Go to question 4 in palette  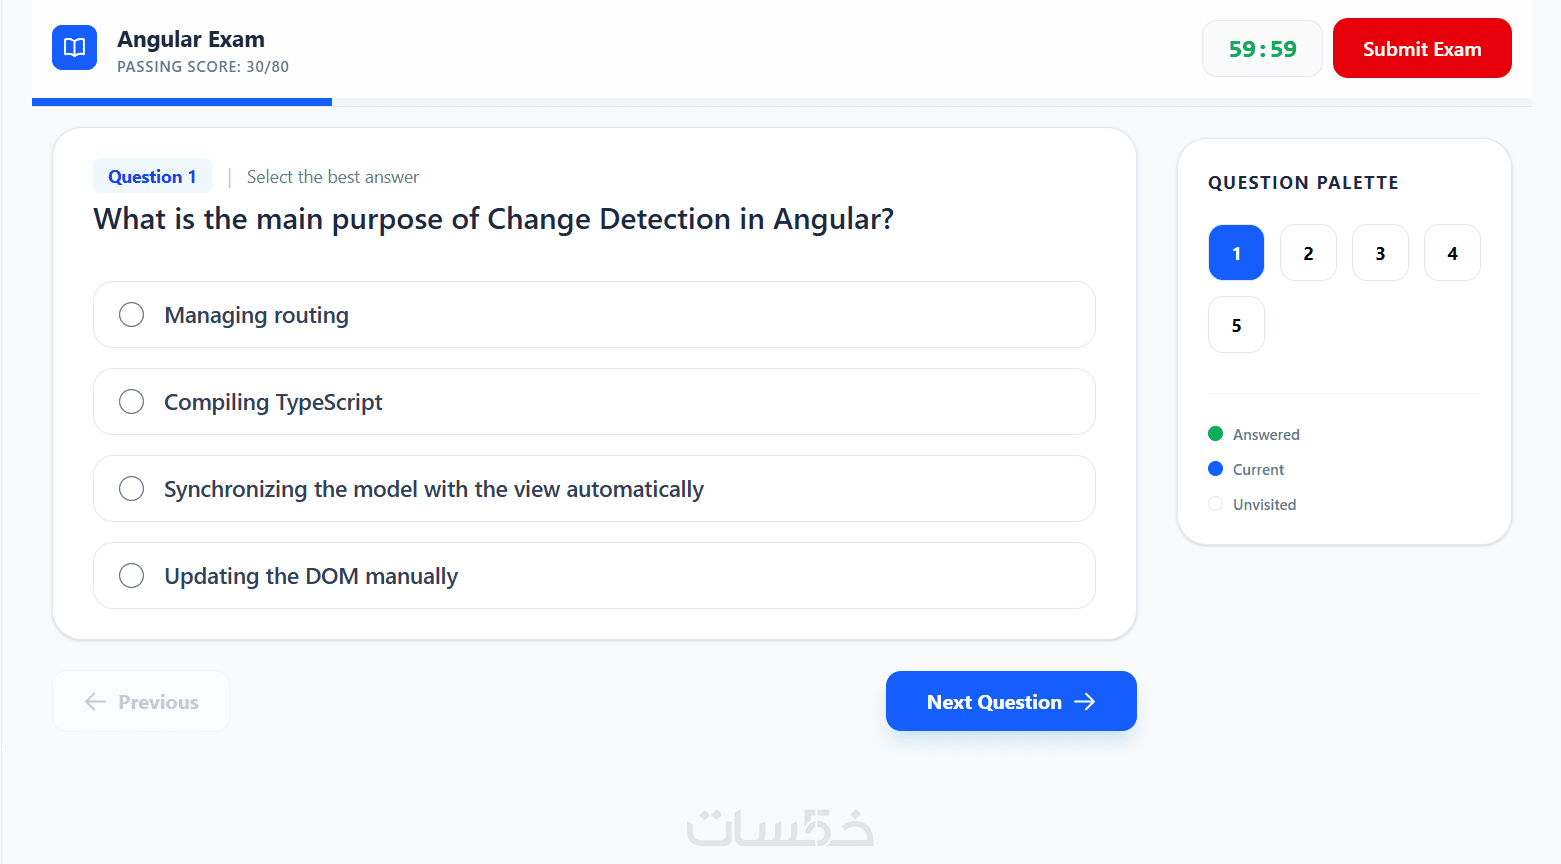point(1452,253)
